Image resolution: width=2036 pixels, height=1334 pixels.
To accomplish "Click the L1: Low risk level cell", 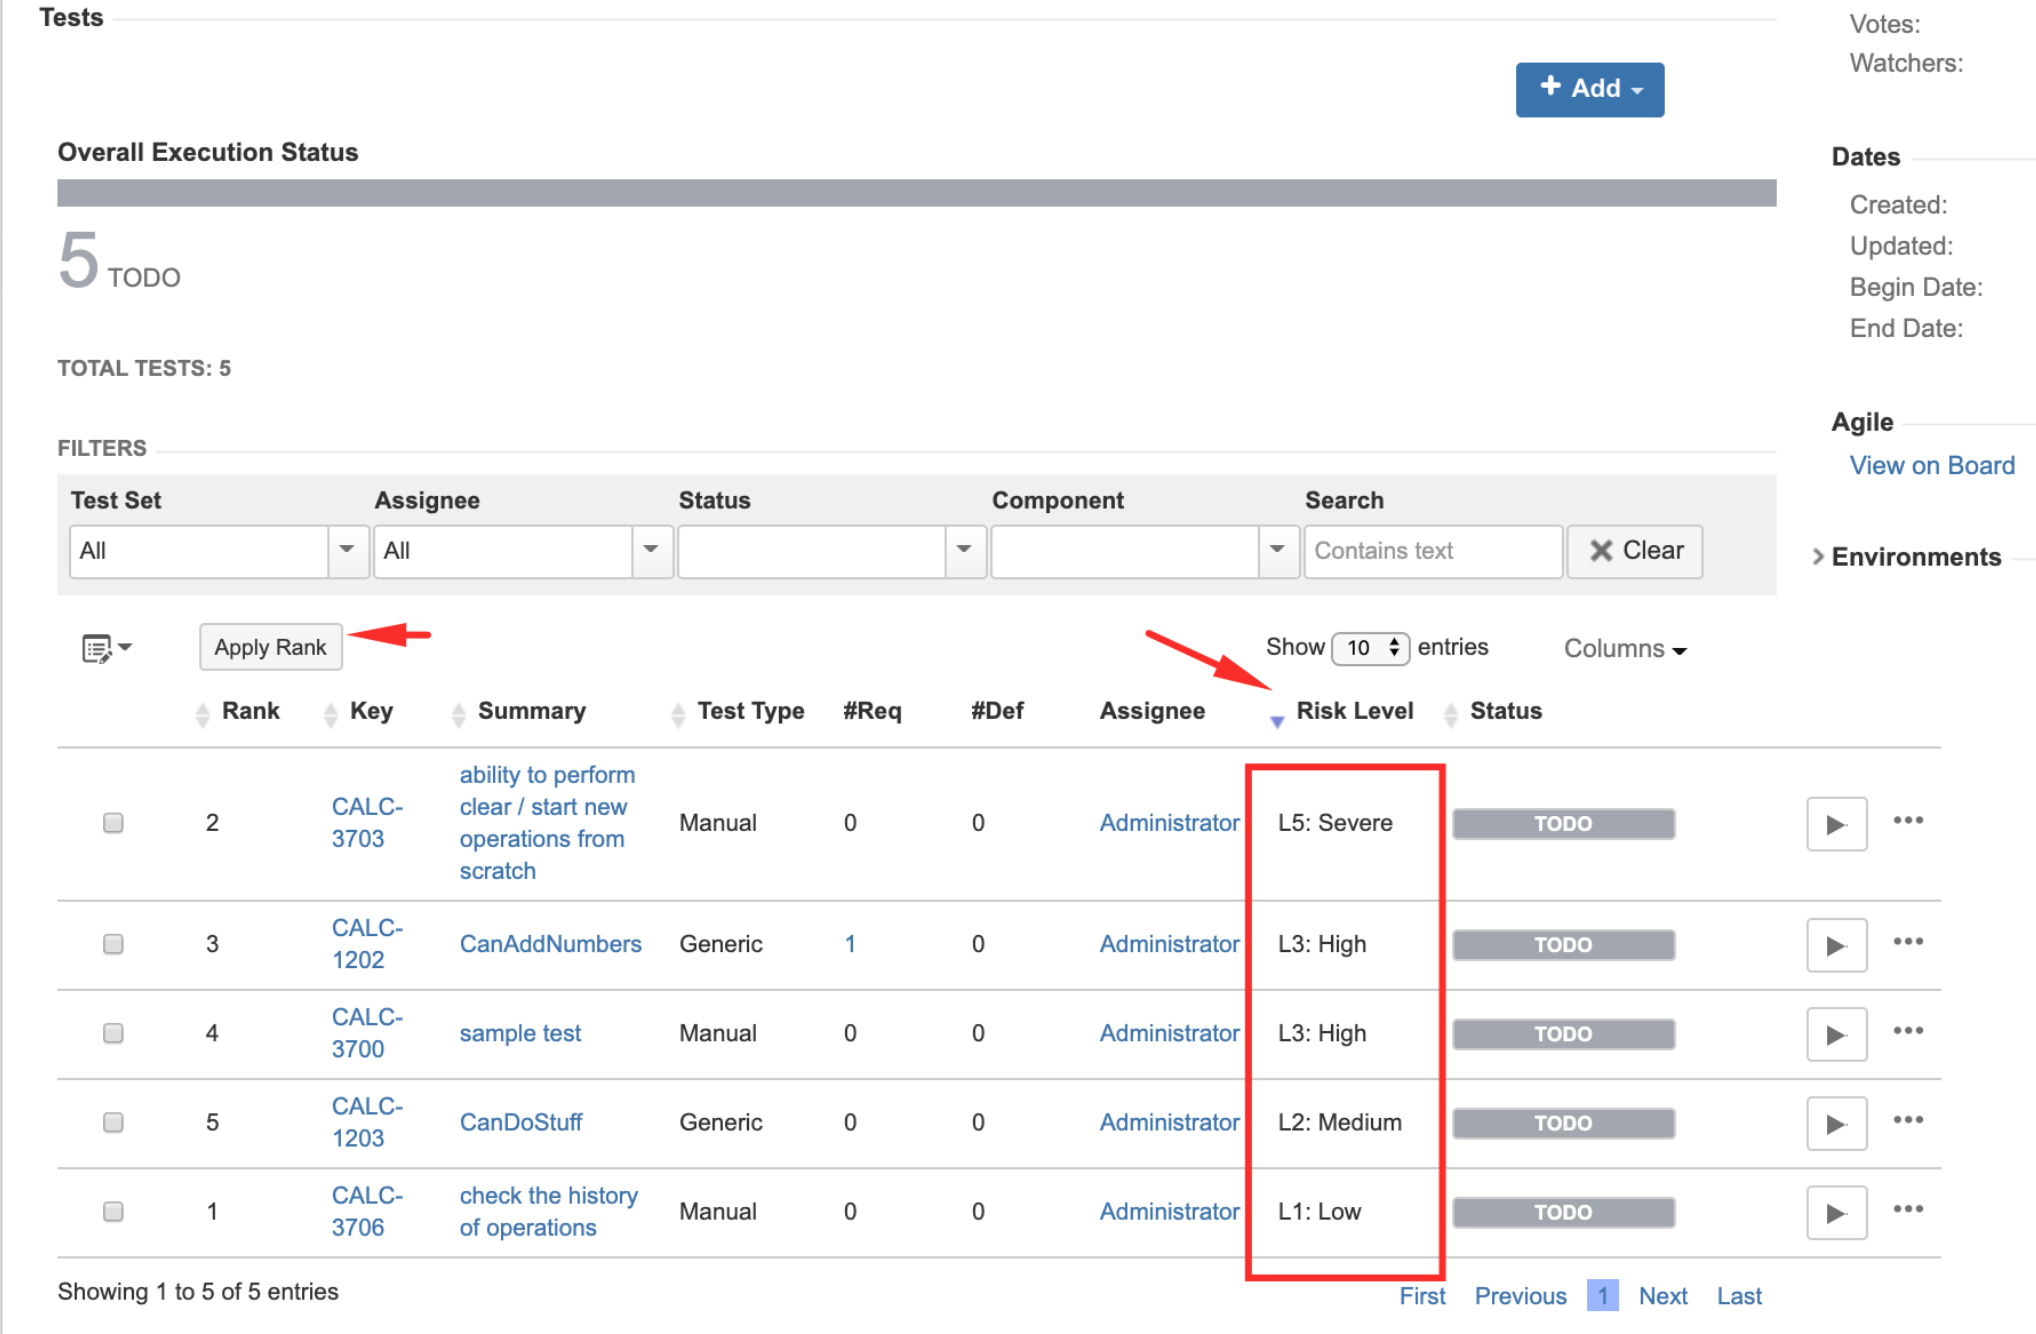I will [1319, 1212].
